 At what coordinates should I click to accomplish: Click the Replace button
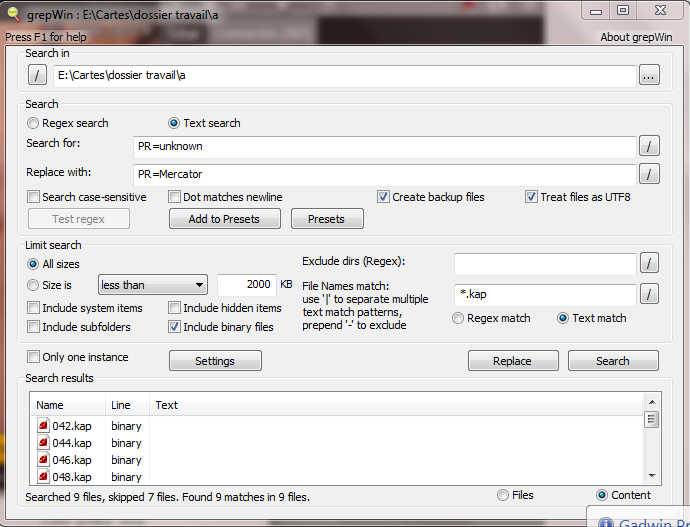(512, 361)
